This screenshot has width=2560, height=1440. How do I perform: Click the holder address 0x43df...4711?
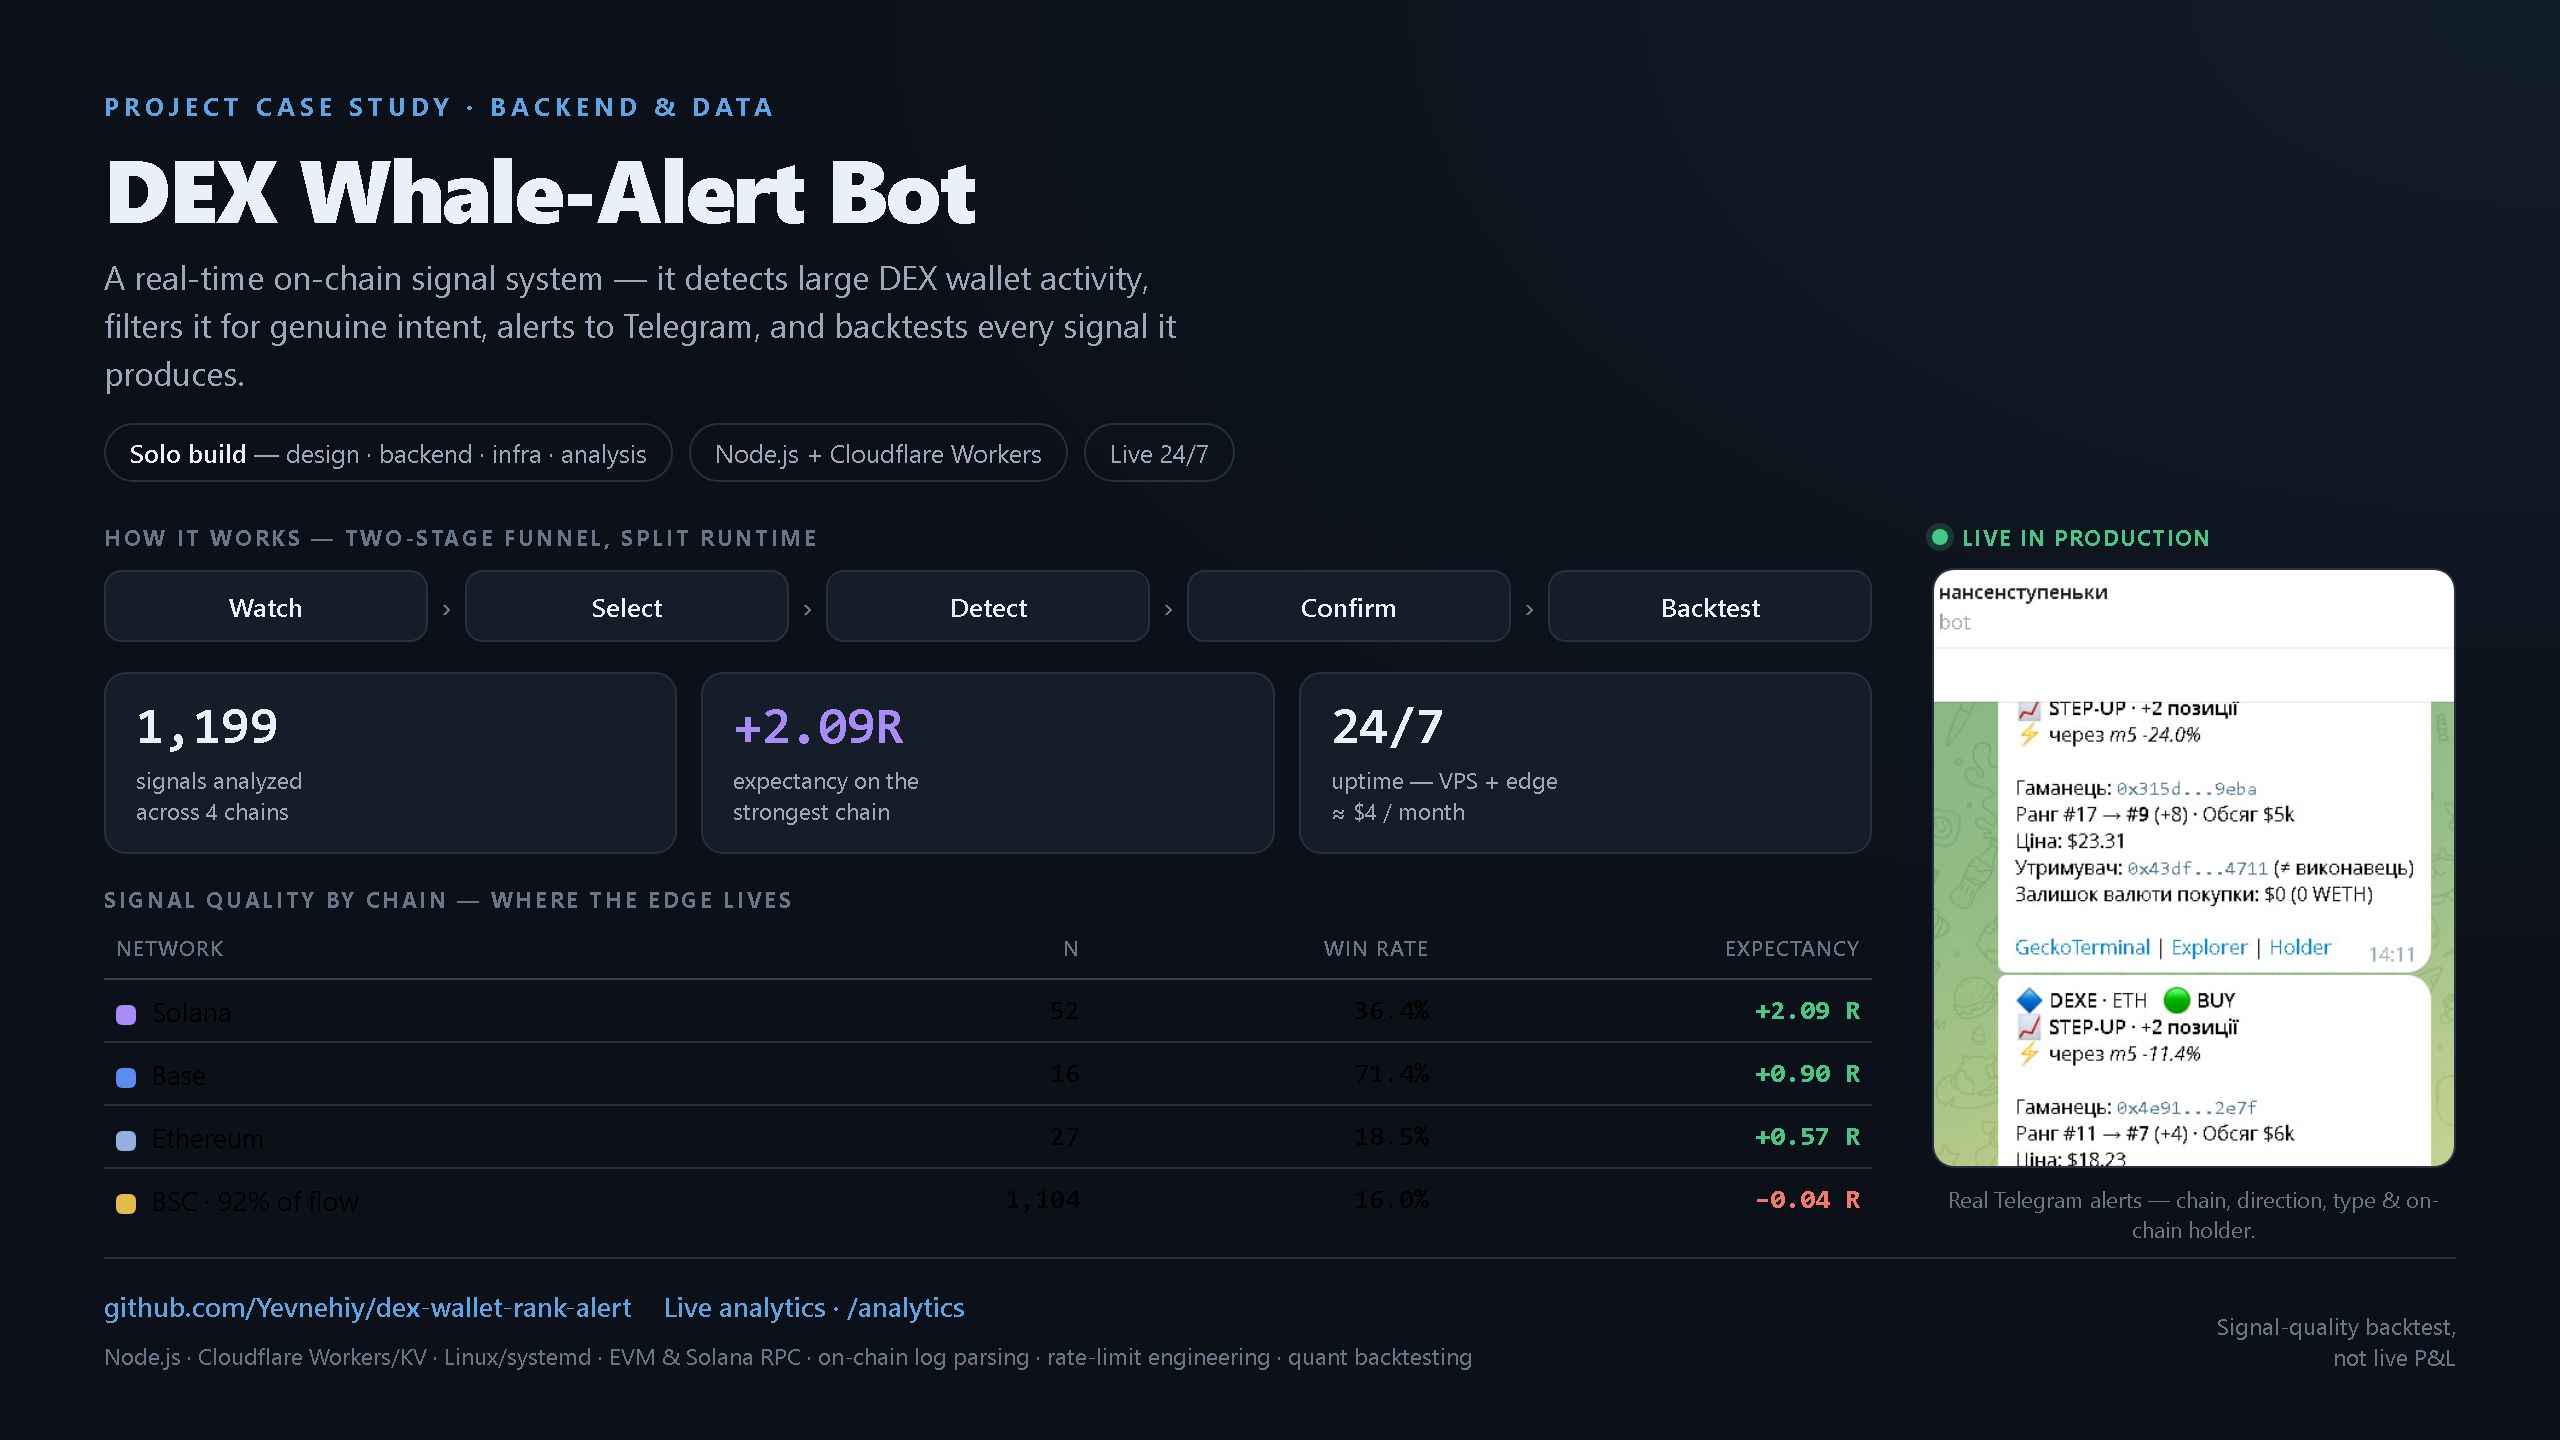(2197, 869)
